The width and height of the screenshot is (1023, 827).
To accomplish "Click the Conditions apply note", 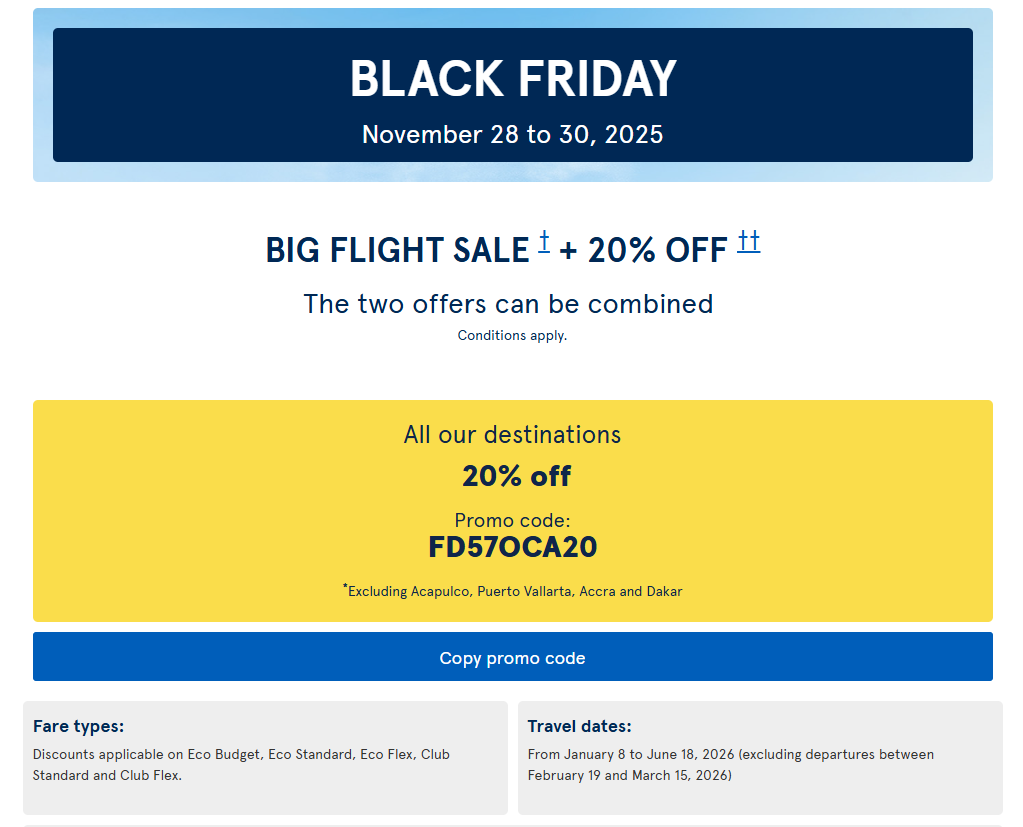I will point(512,335).
